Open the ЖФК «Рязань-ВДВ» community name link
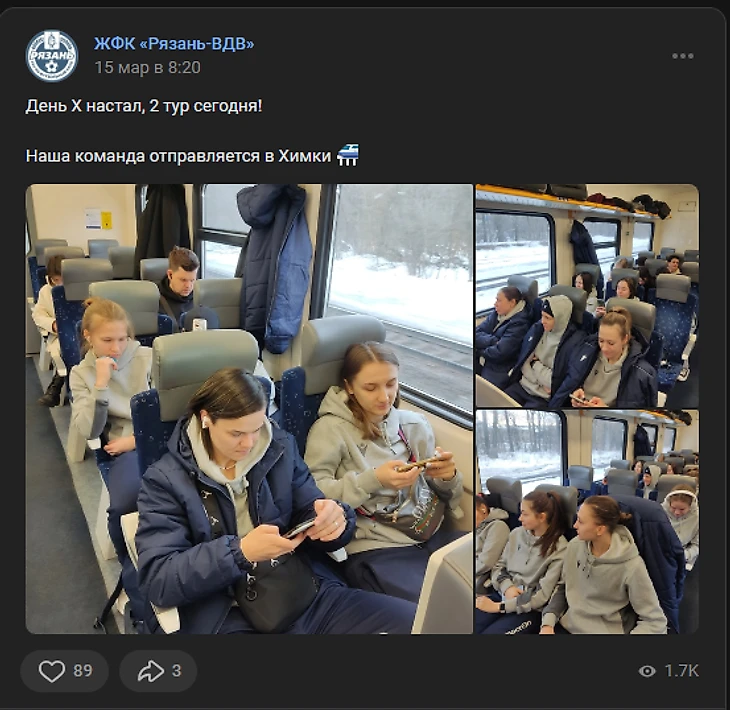The height and width of the screenshot is (710, 730). tap(174, 43)
